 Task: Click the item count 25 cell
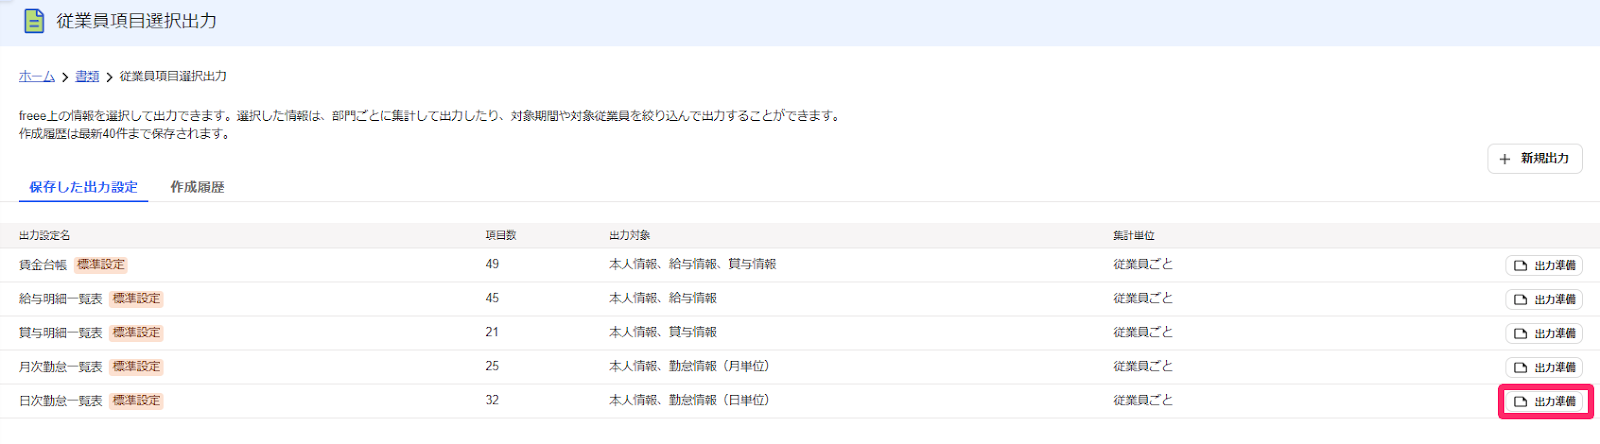492,366
